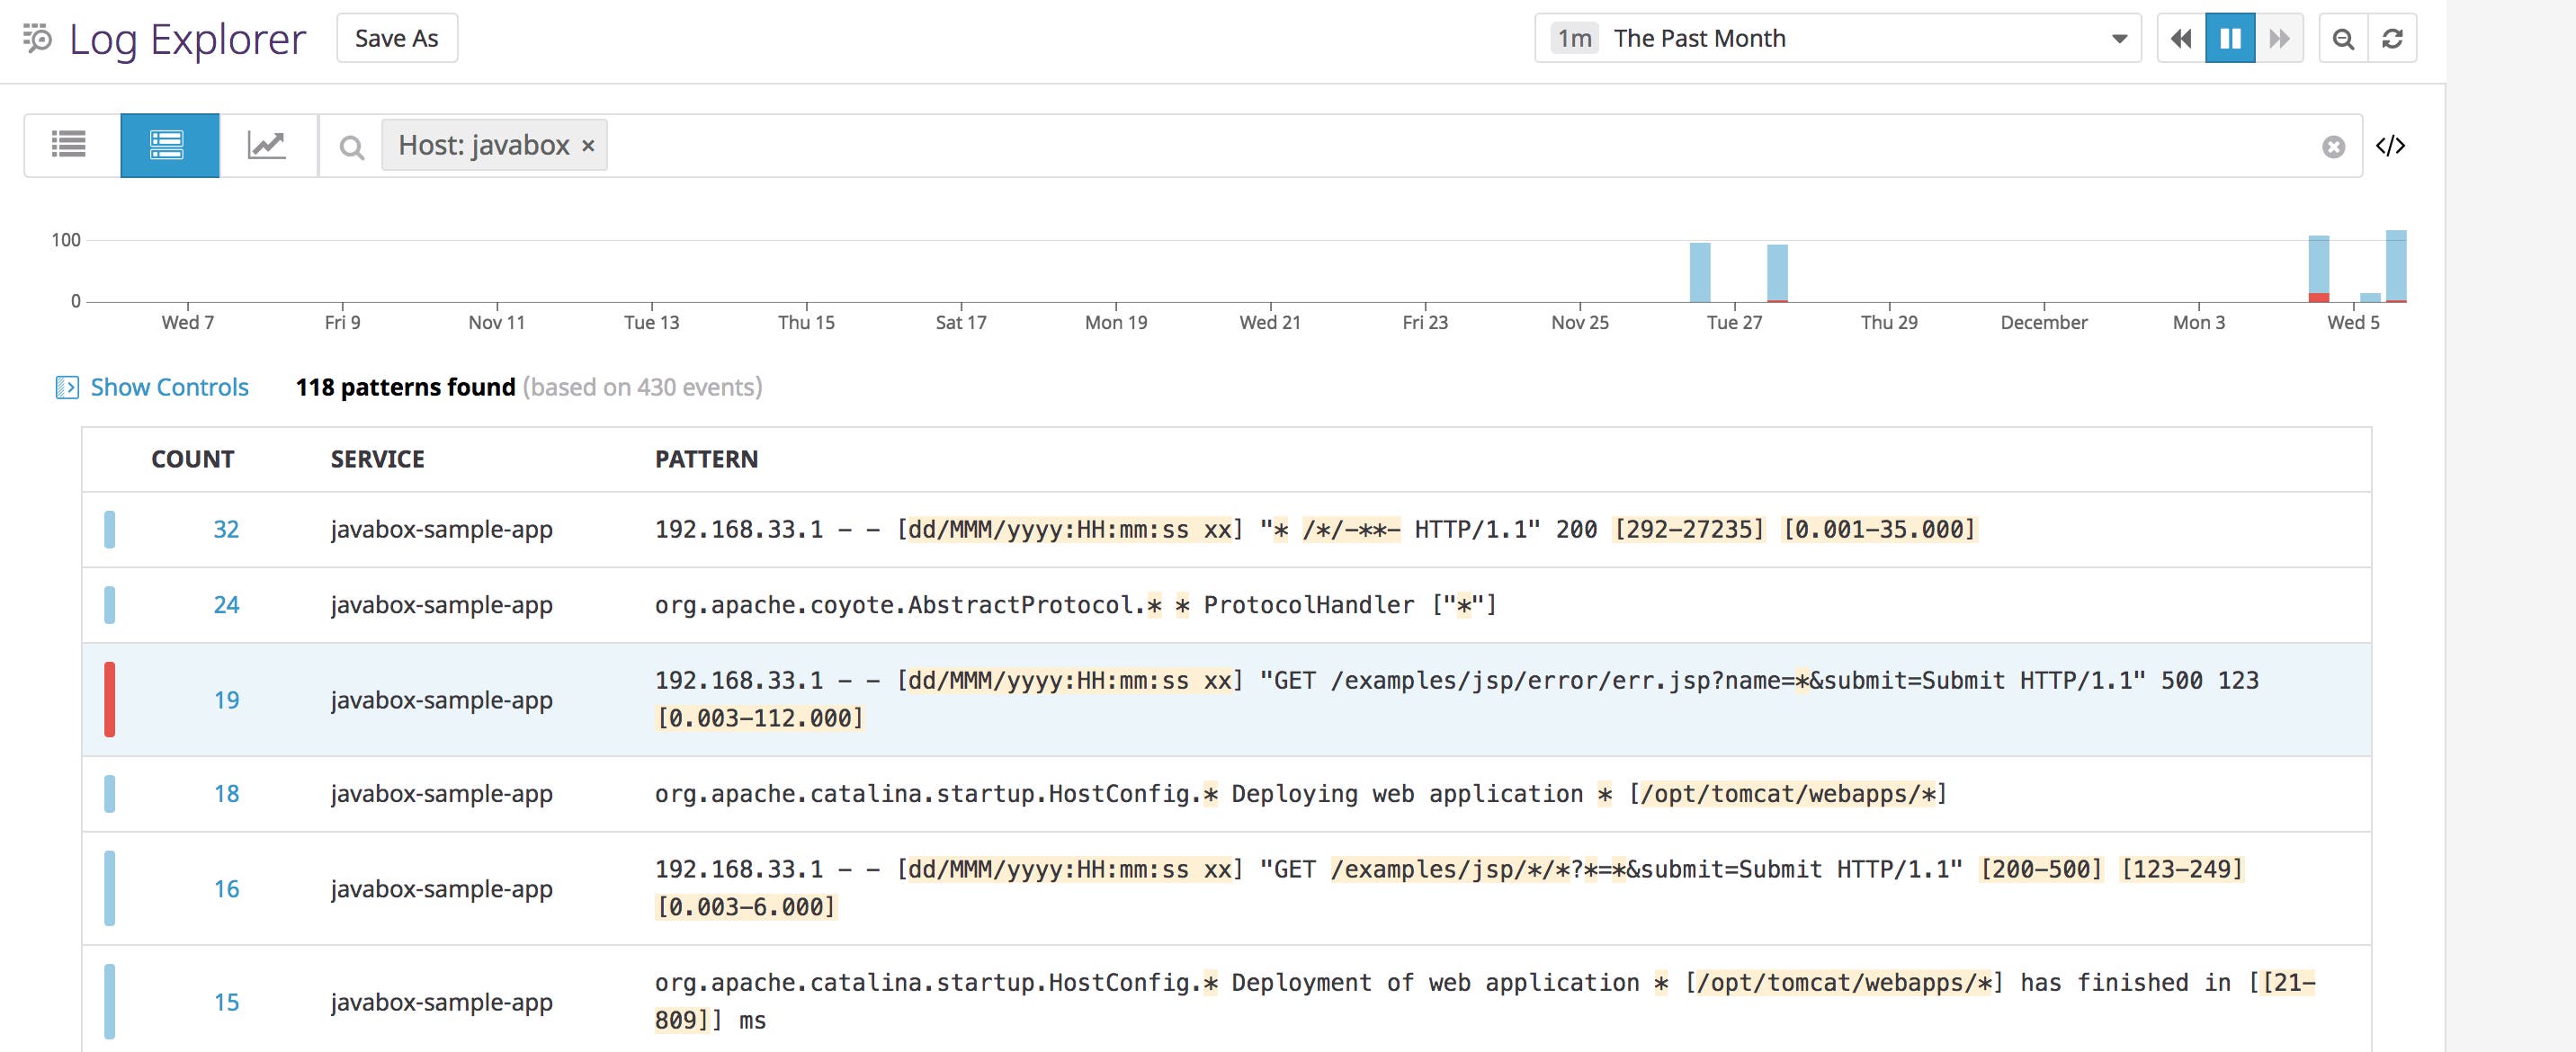Click the Save As button
Screen dimensions: 2576x1052
pyautogui.click(x=396, y=38)
